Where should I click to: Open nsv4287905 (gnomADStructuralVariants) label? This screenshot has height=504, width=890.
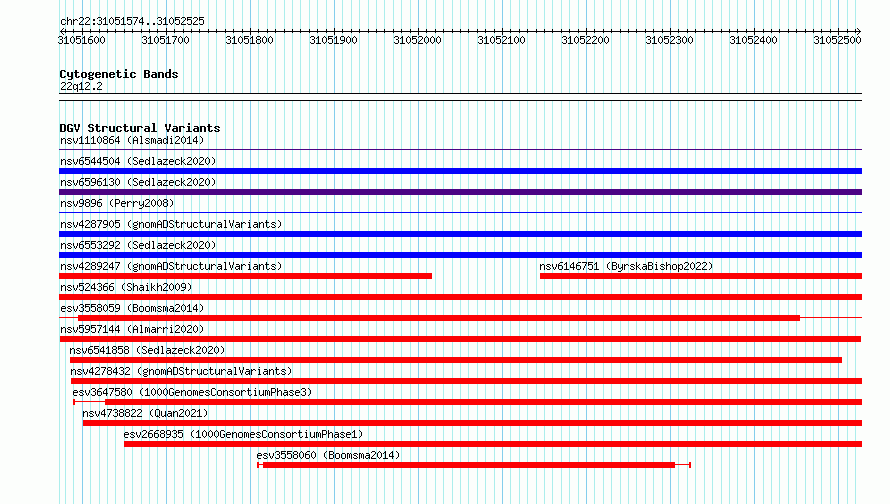click(171, 224)
